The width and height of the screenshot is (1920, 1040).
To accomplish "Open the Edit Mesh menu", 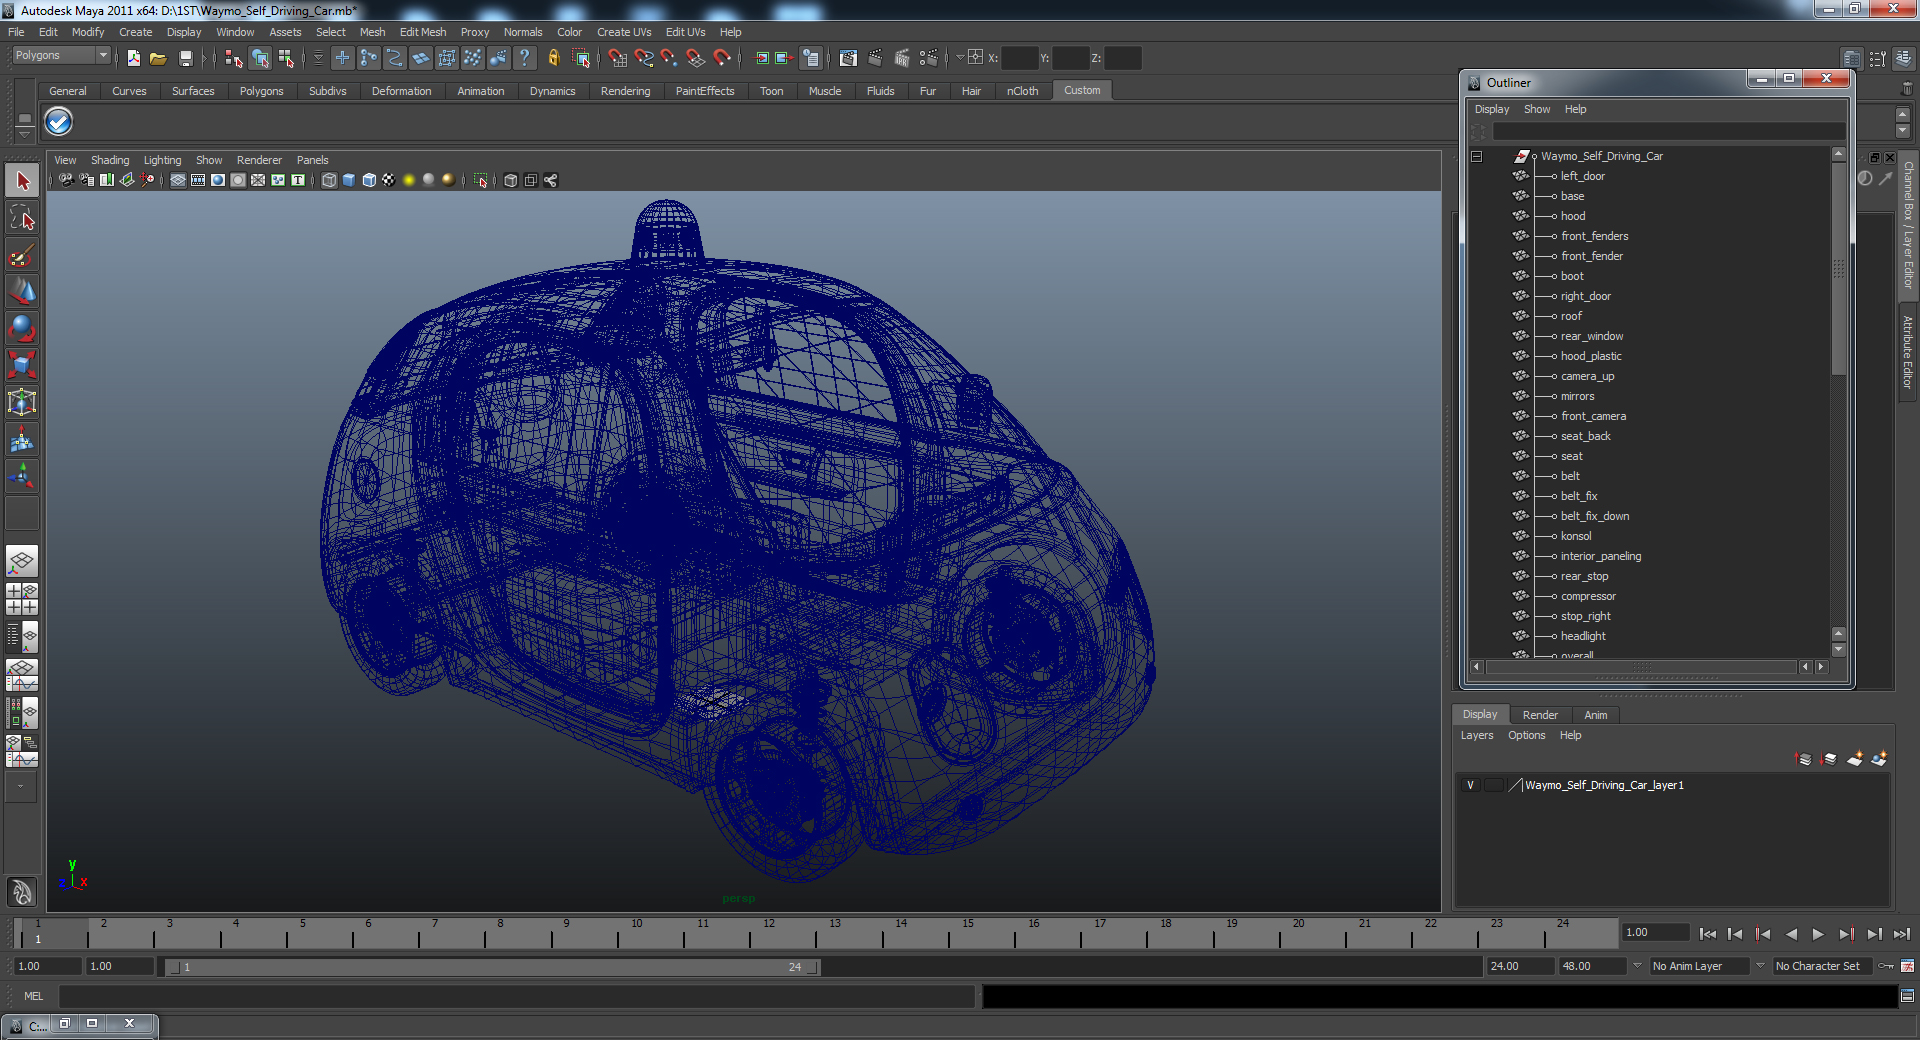I will tap(423, 32).
